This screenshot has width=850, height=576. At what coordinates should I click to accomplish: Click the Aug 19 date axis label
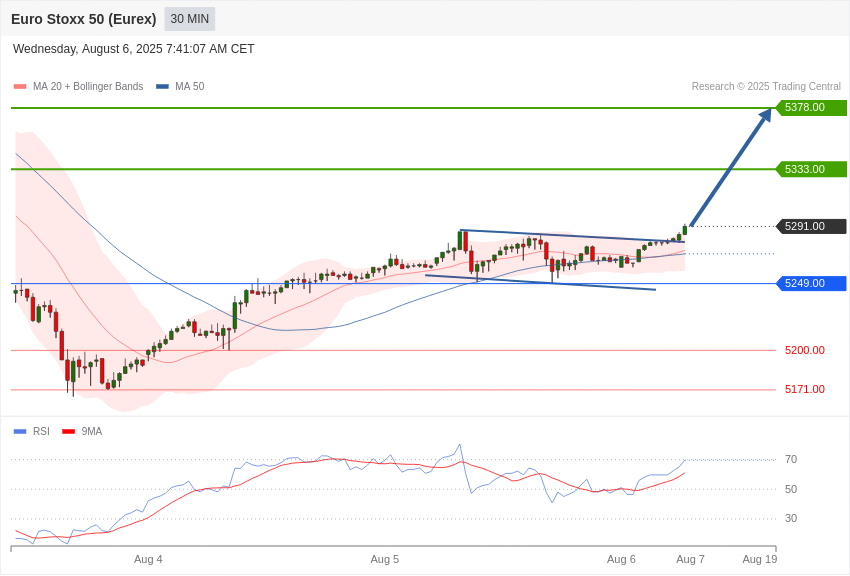pyautogui.click(x=759, y=559)
